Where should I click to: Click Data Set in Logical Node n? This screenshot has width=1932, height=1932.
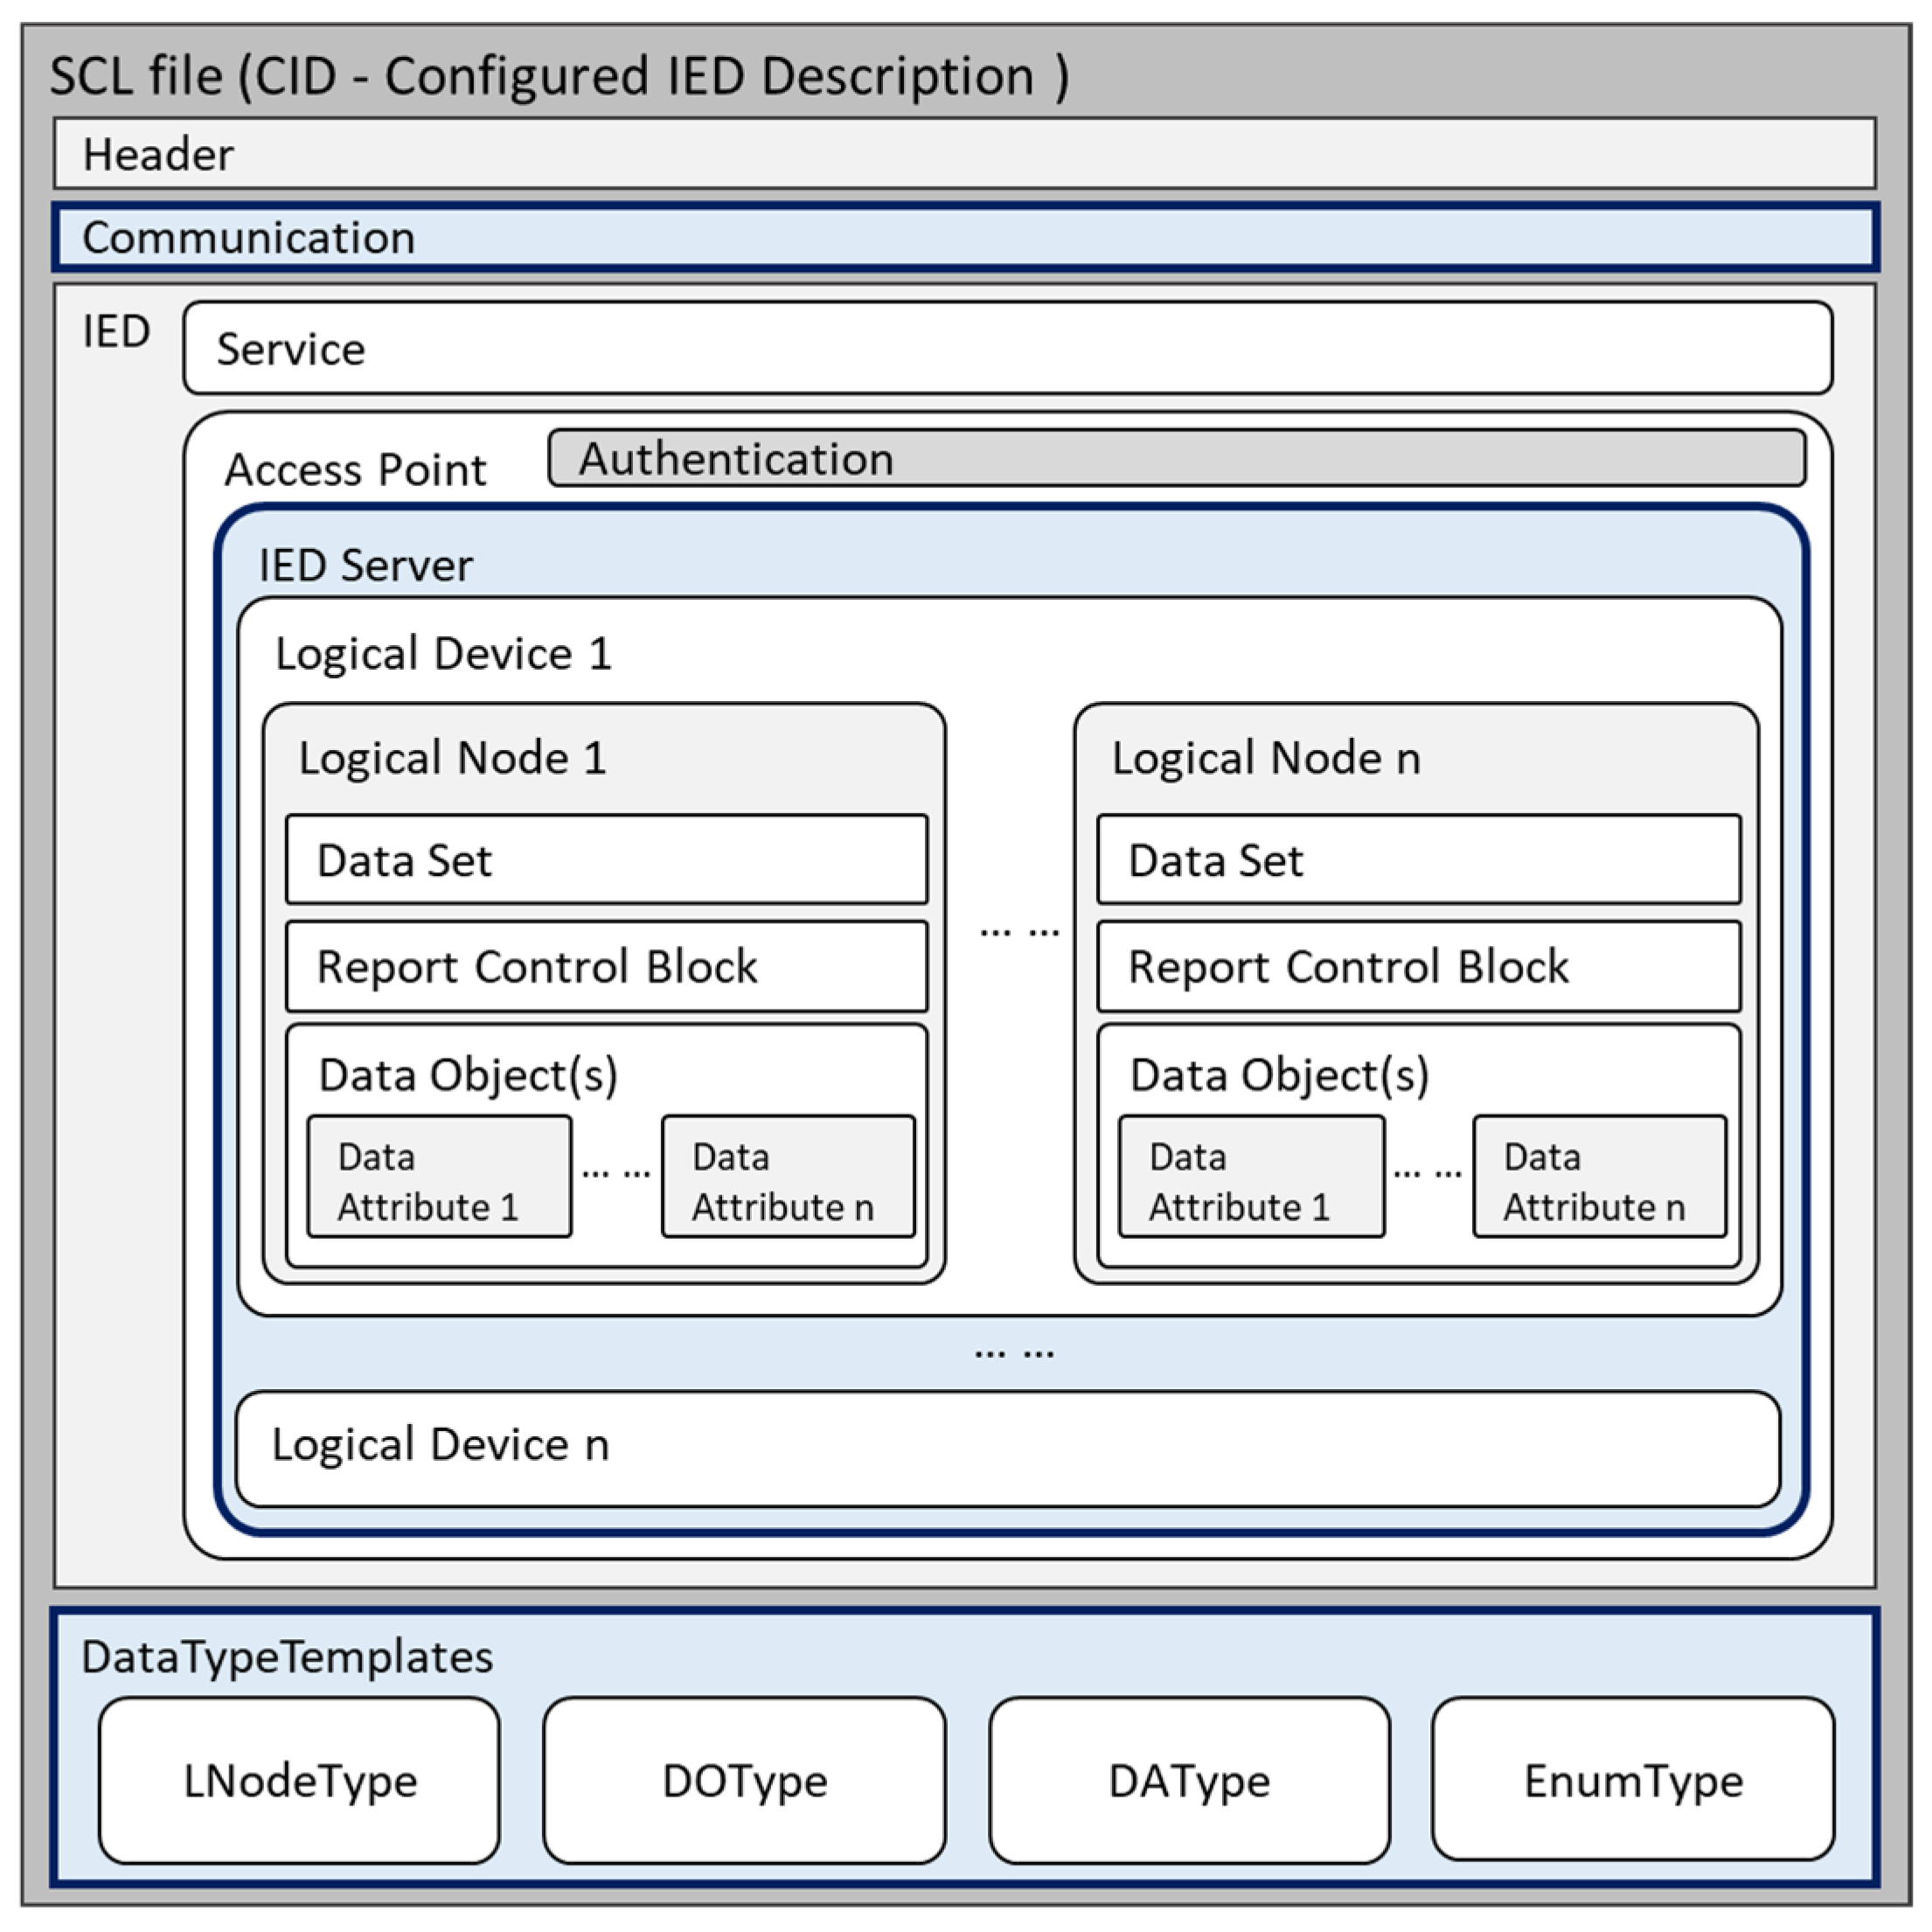1418,860
